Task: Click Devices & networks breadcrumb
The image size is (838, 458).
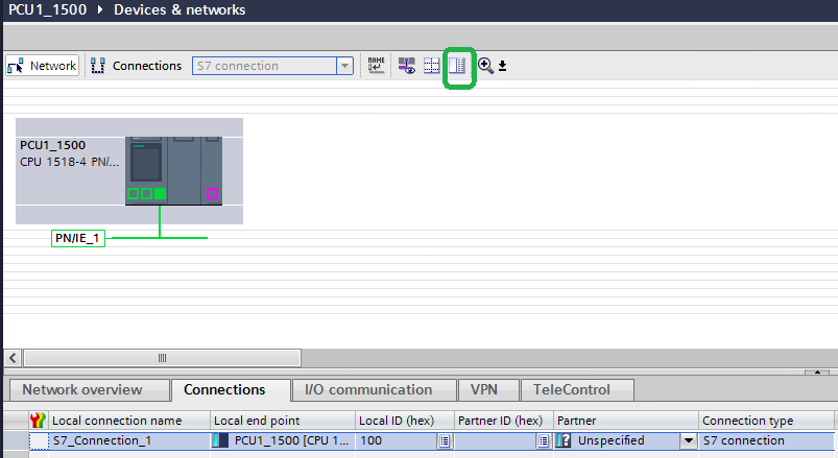Action: pyautogui.click(x=180, y=10)
